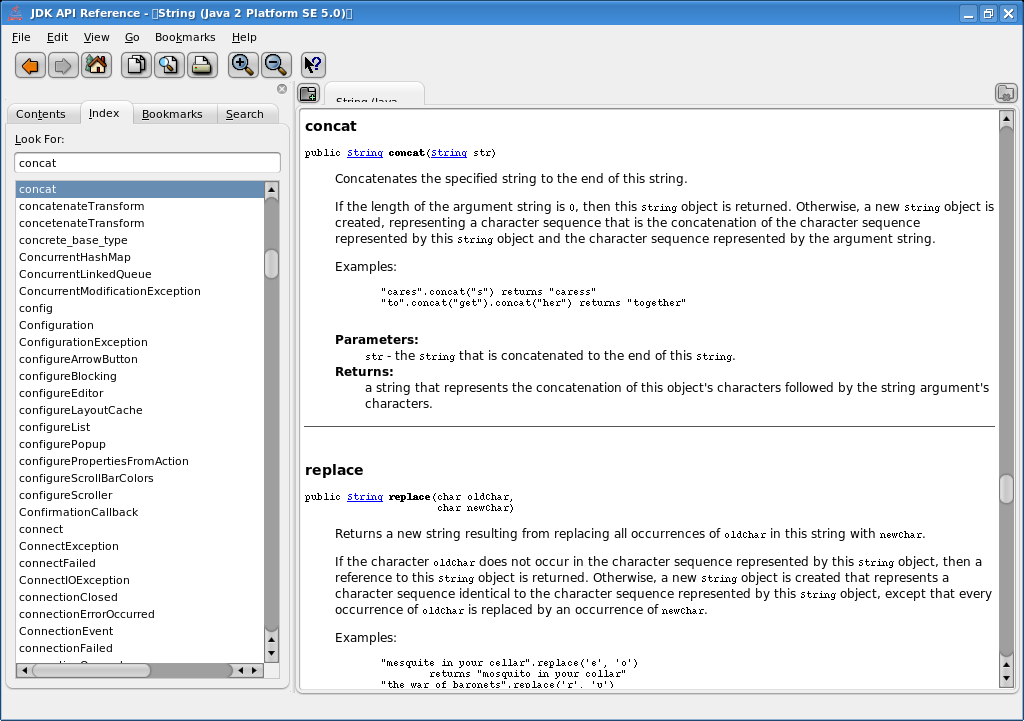Click the Look For input field
The width and height of the screenshot is (1024, 721).
click(148, 163)
